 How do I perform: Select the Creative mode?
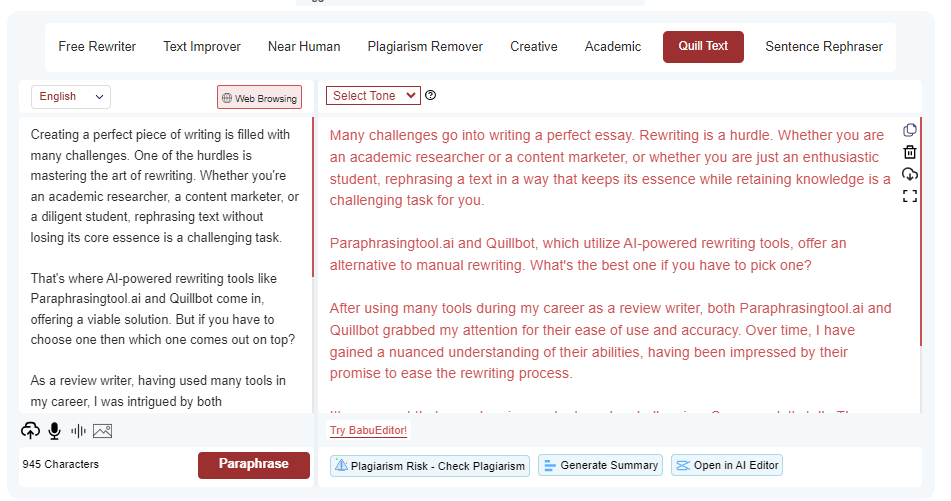(534, 47)
